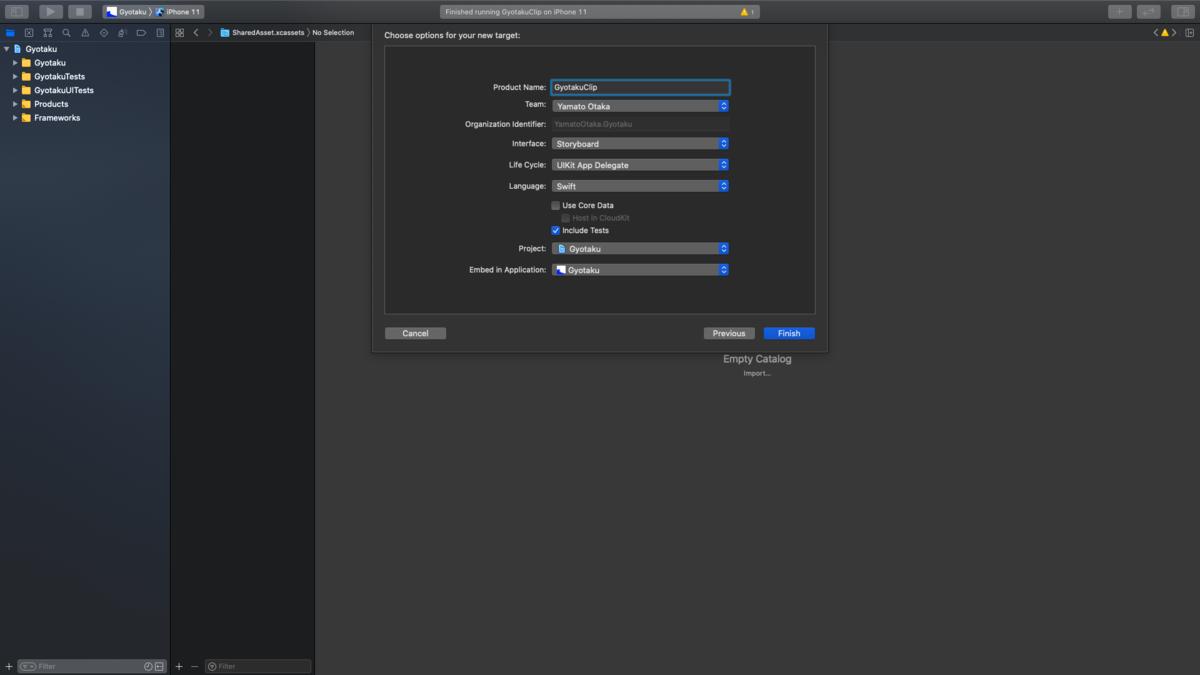Open the Debug navigator

(122, 33)
